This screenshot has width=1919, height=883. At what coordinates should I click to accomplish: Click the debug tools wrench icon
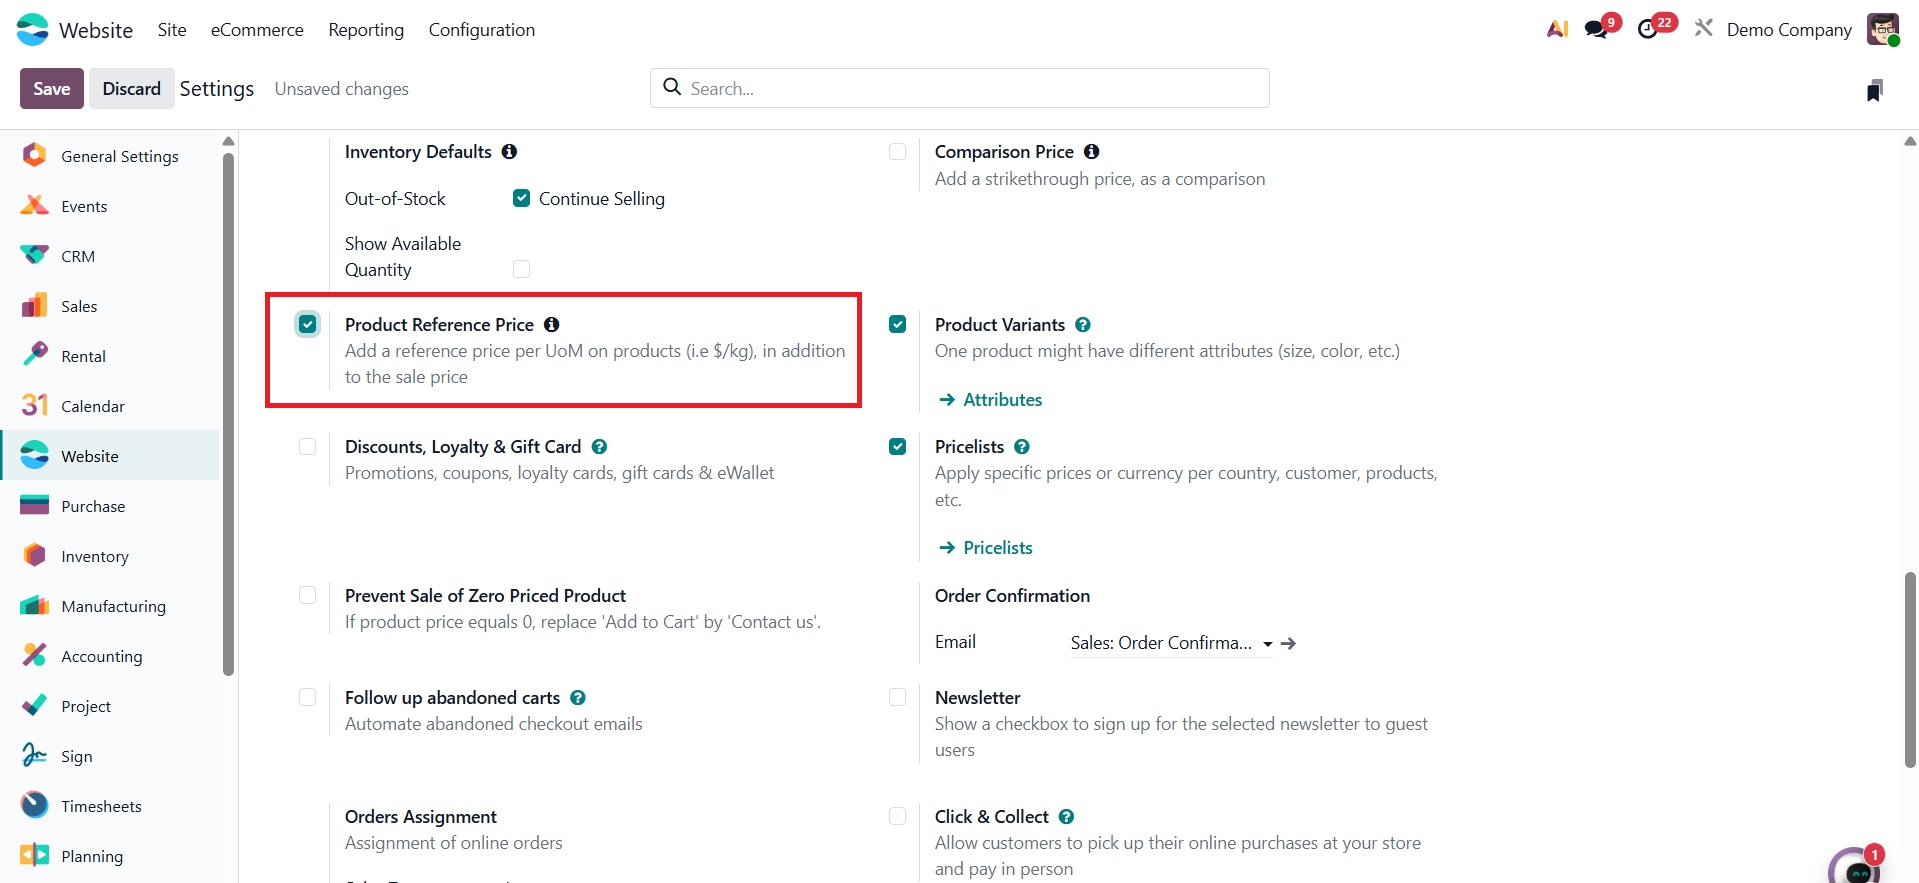click(1703, 29)
